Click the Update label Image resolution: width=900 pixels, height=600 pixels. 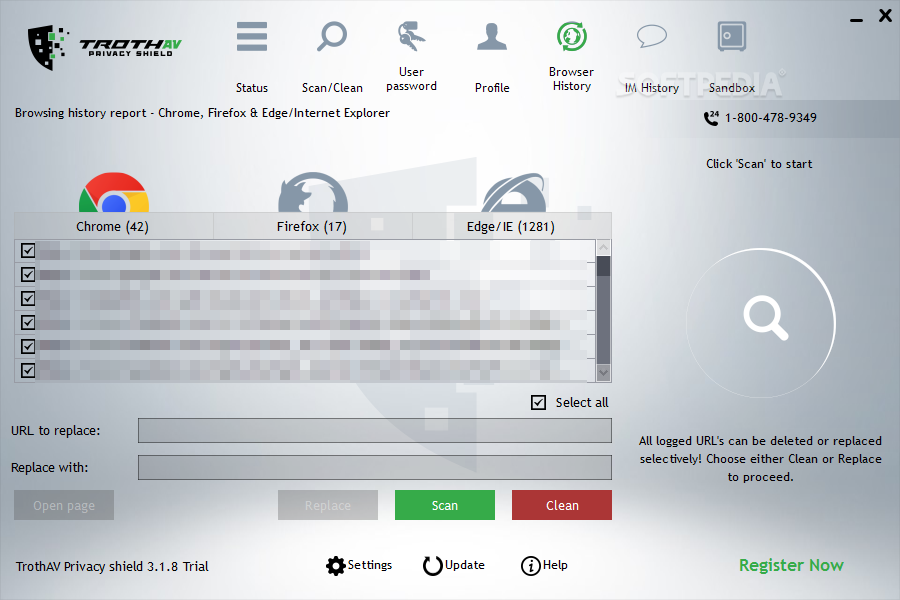click(x=465, y=565)
